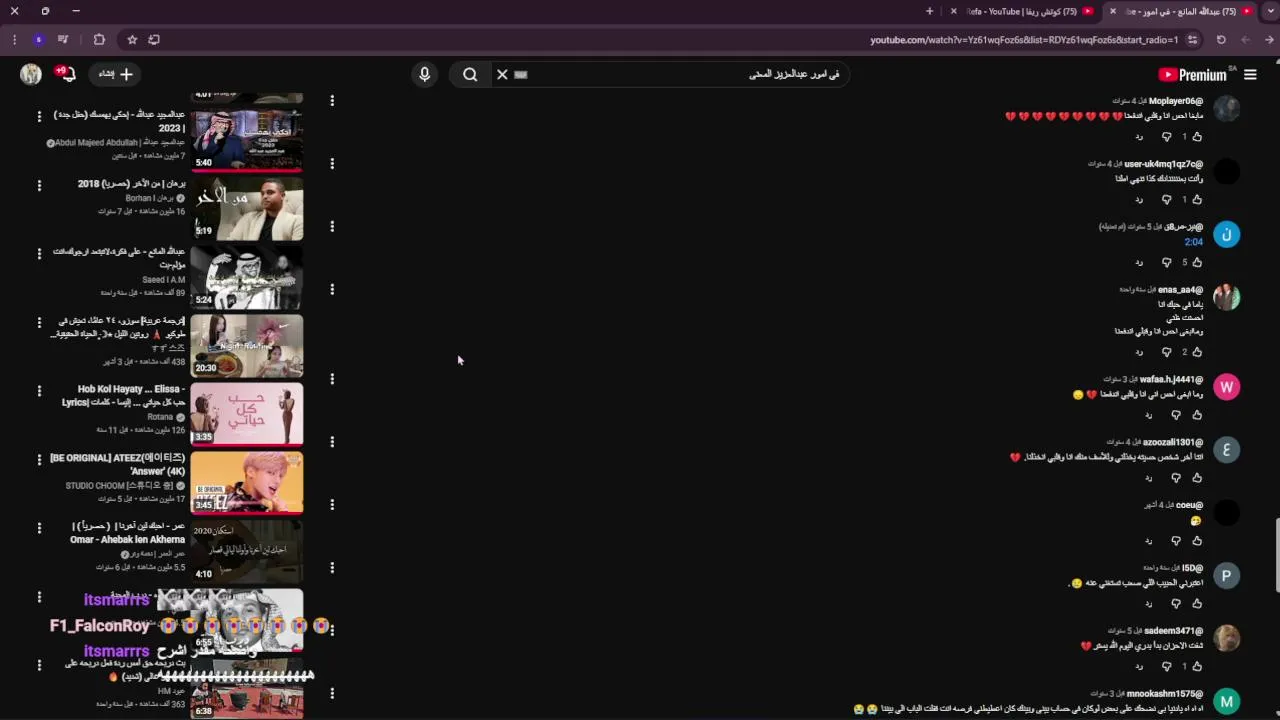
Task: Click the browser profile avatar icon
Action: (x=38, y=39)
